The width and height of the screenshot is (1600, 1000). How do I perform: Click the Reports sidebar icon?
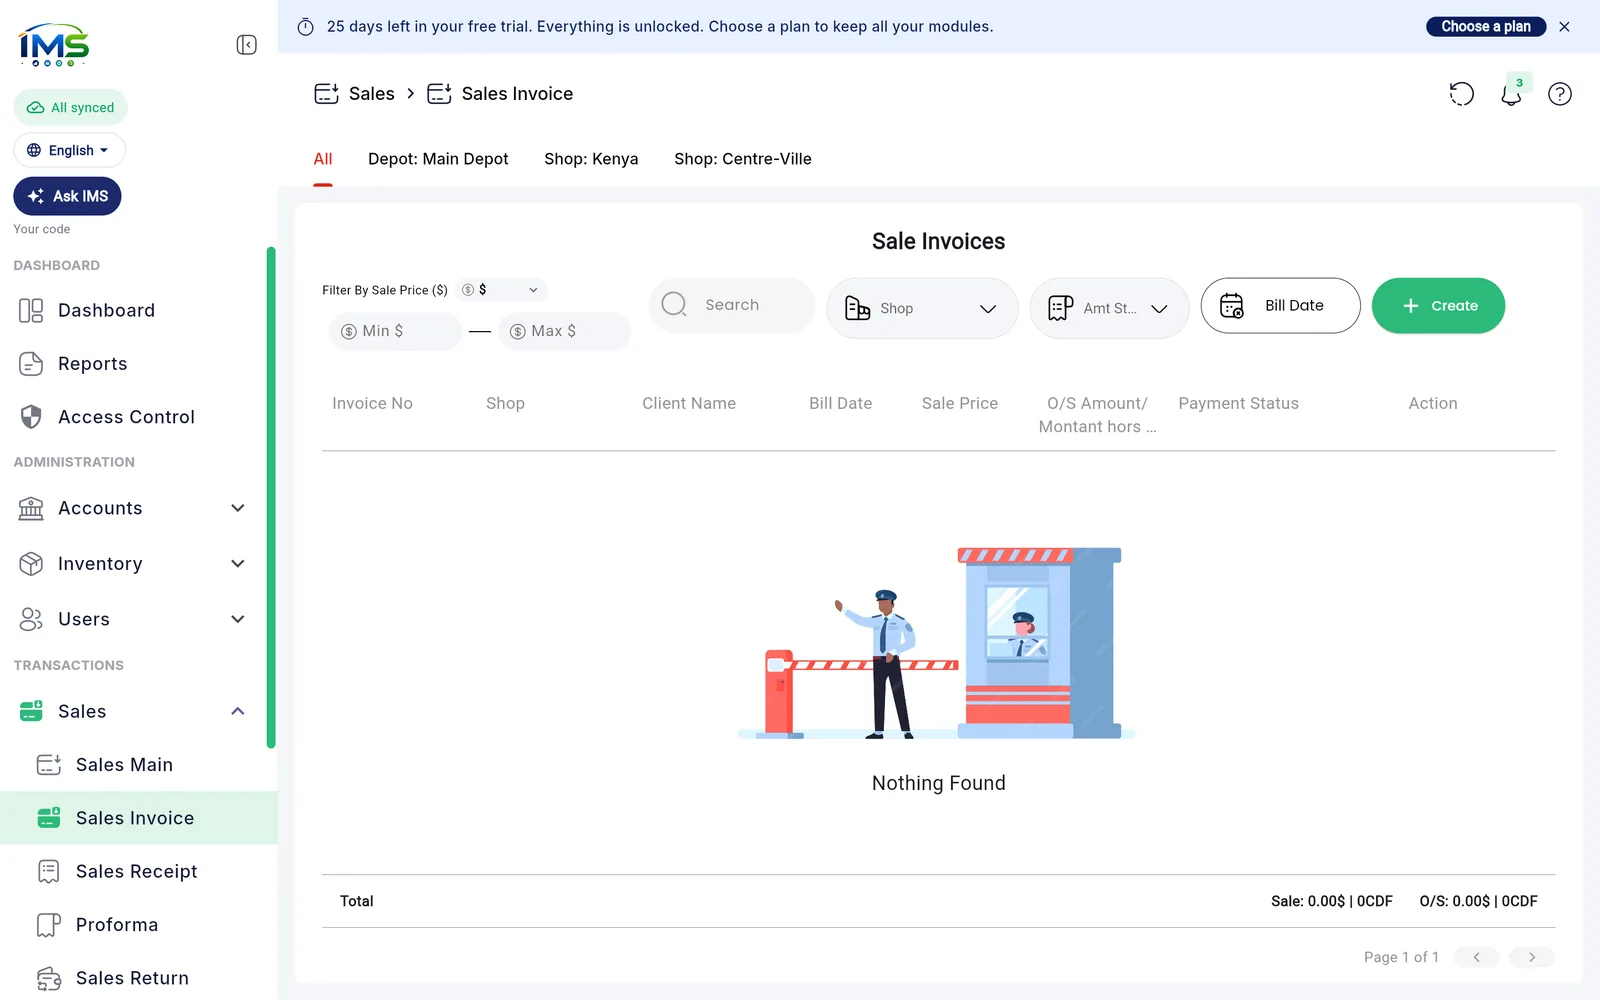click(x=31, y=364)
